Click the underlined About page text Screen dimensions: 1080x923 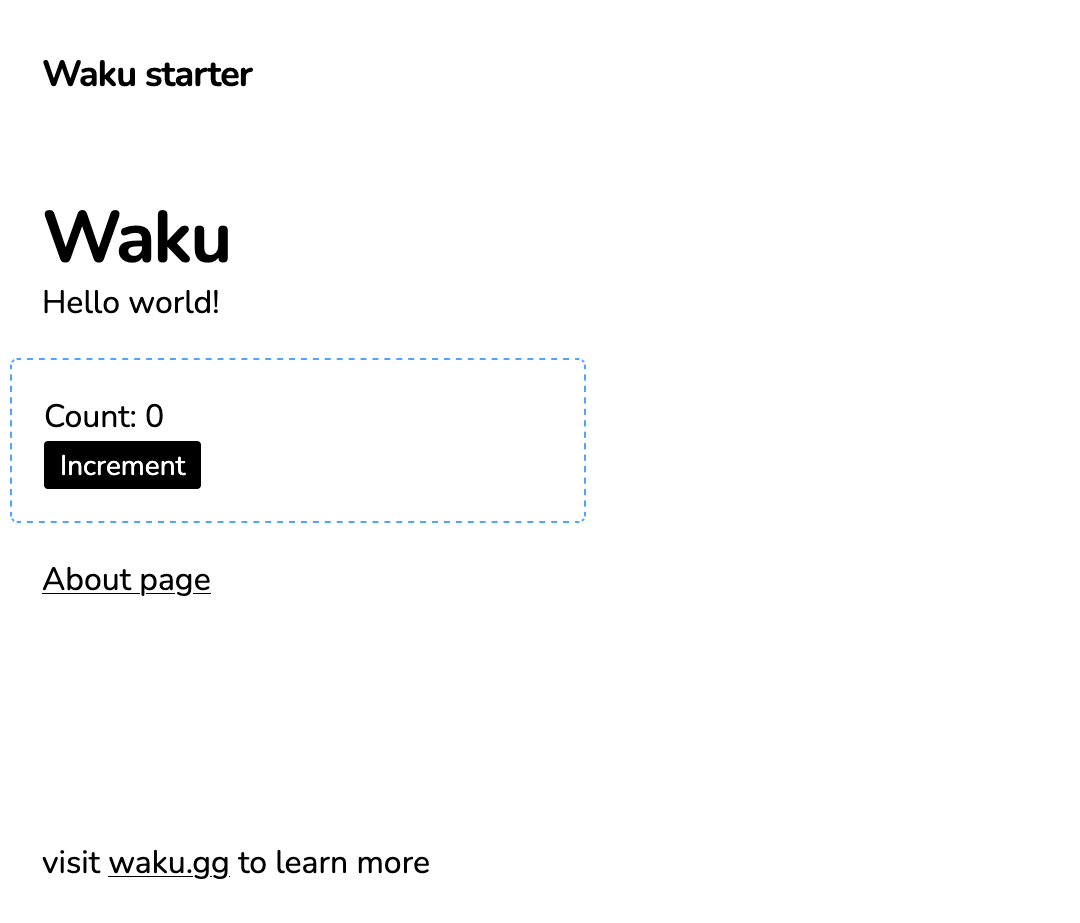click(x=126, y=580)
